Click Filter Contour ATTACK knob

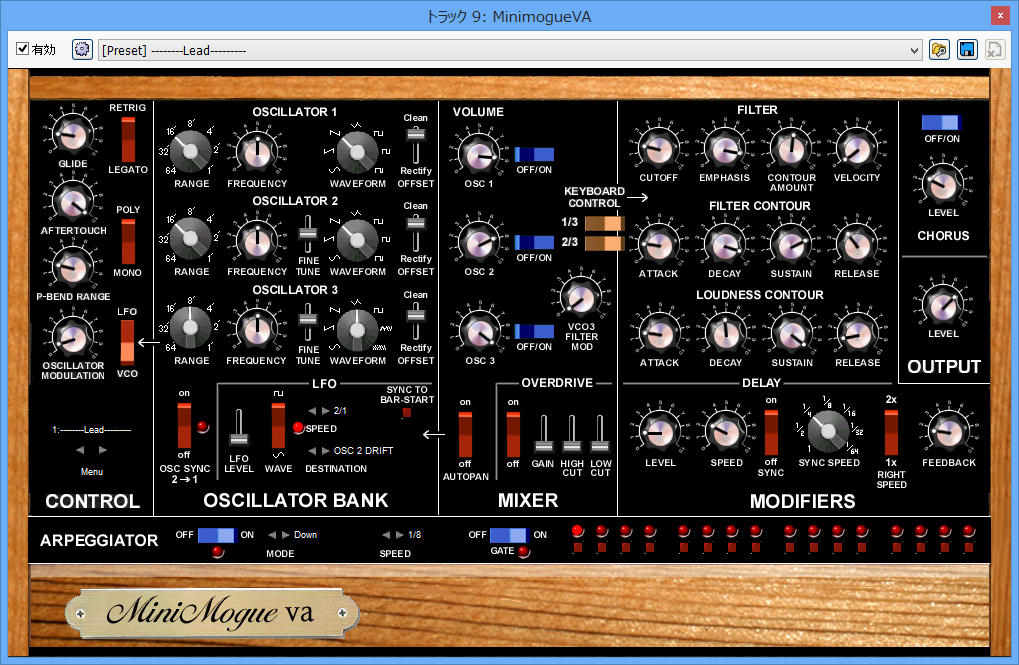pyautogui.click(x=658, y=244)
